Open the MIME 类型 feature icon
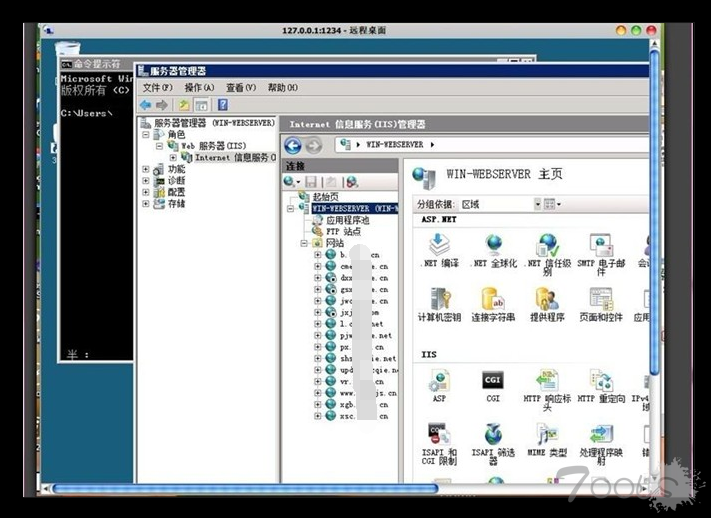 [547, 440]
